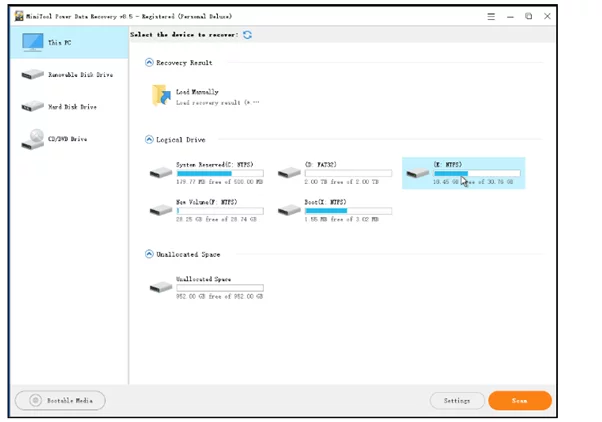
Task: Select the highlighted (E: NTFS) drive
Action: [x=463, y=173]
